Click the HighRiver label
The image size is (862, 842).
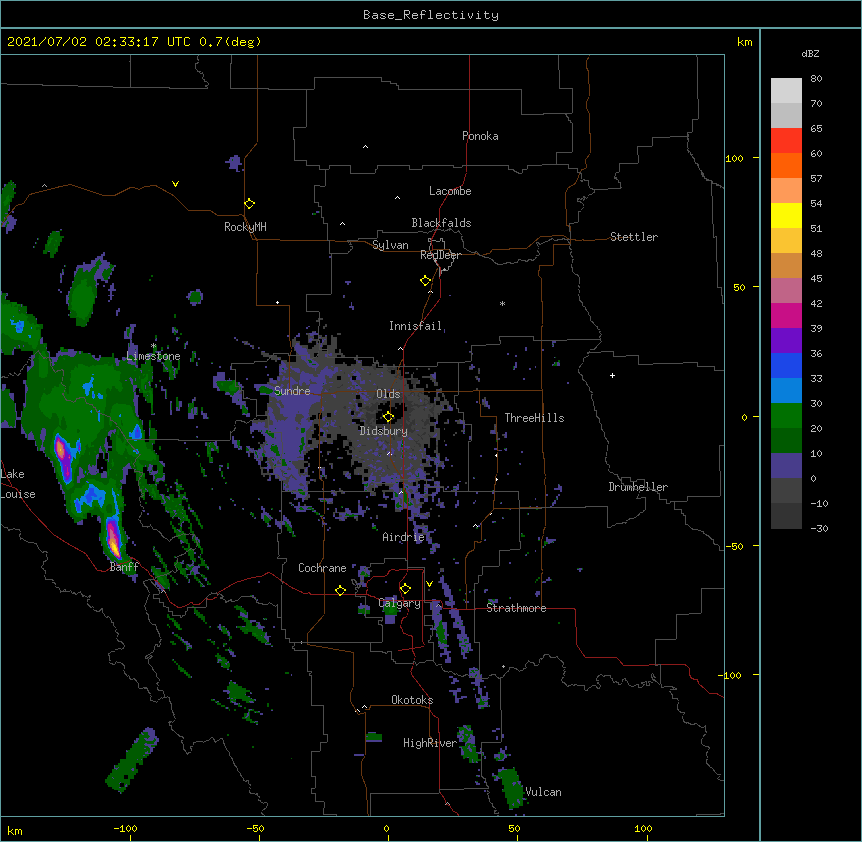coord(430,743)
